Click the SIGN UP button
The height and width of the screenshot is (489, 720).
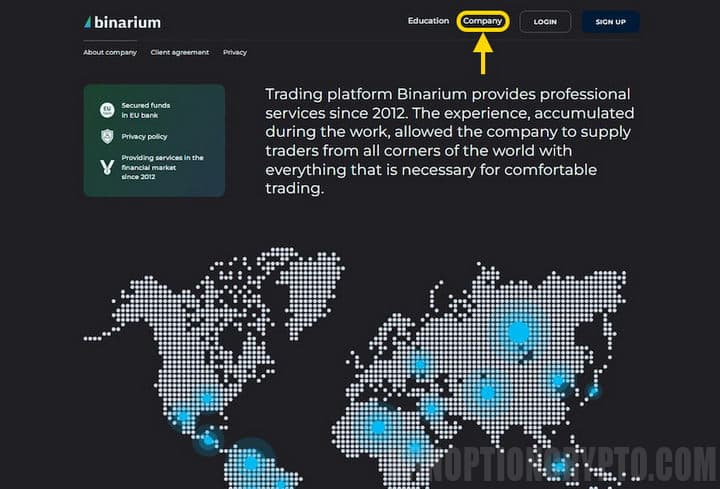[610, 22]
